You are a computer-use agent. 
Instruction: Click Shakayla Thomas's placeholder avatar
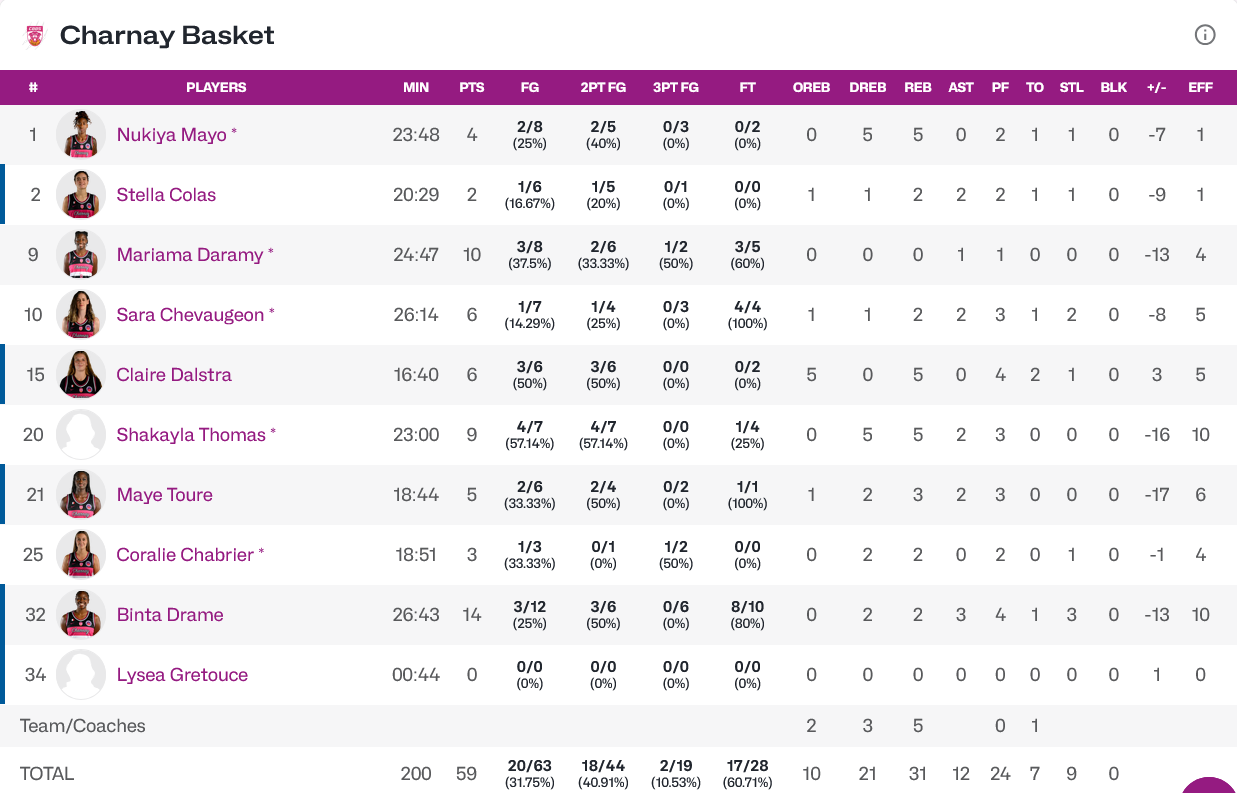tap(81, 435)
